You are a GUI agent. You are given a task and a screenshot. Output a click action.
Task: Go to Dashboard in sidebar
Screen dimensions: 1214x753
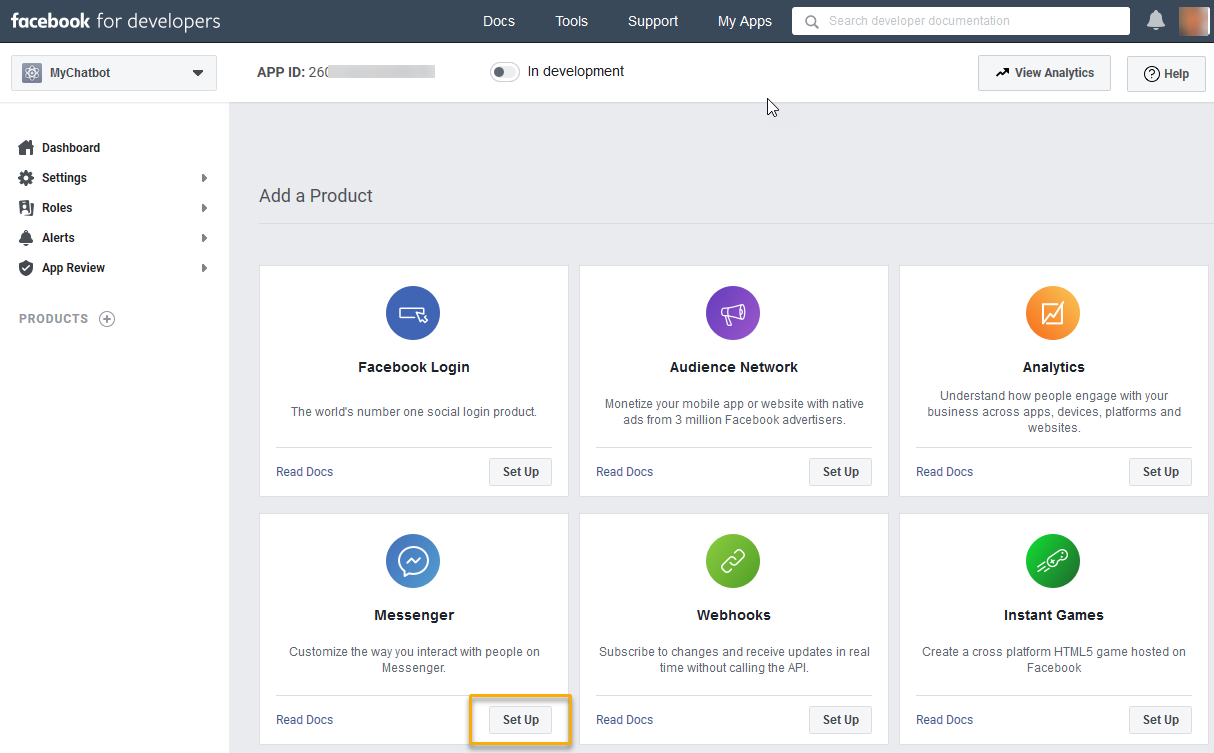(x=71, y=148)
